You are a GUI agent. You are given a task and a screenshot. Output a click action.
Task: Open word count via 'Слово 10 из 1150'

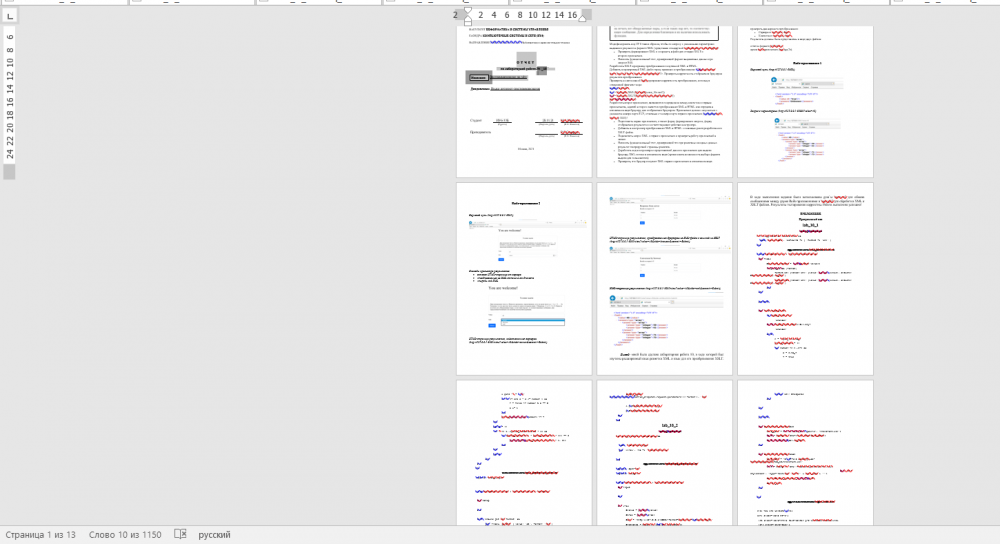pyautogui.click(x=125, y=534)
